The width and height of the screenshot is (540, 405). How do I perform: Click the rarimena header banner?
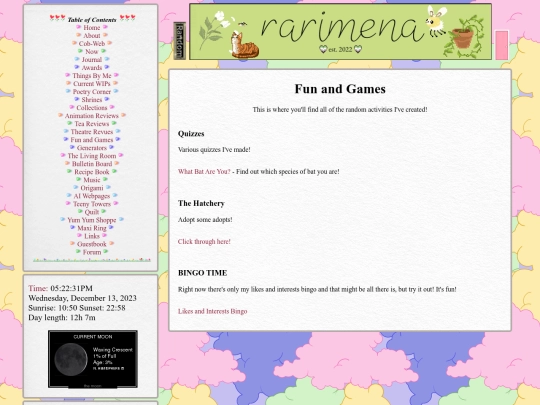340,32
